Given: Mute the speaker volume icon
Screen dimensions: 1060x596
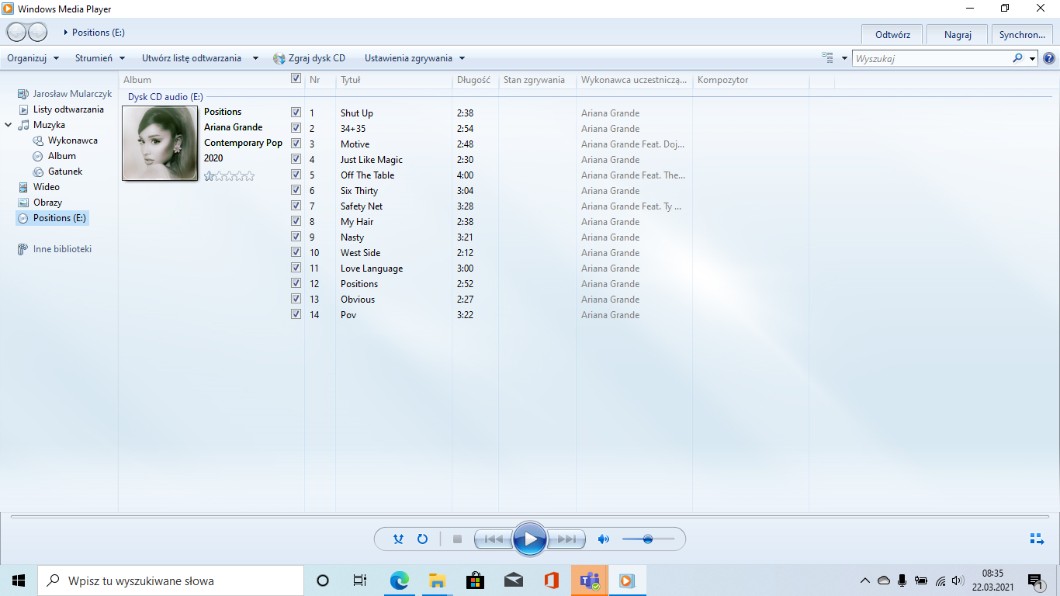Looking at the screenshot, I should coord(603,539).
